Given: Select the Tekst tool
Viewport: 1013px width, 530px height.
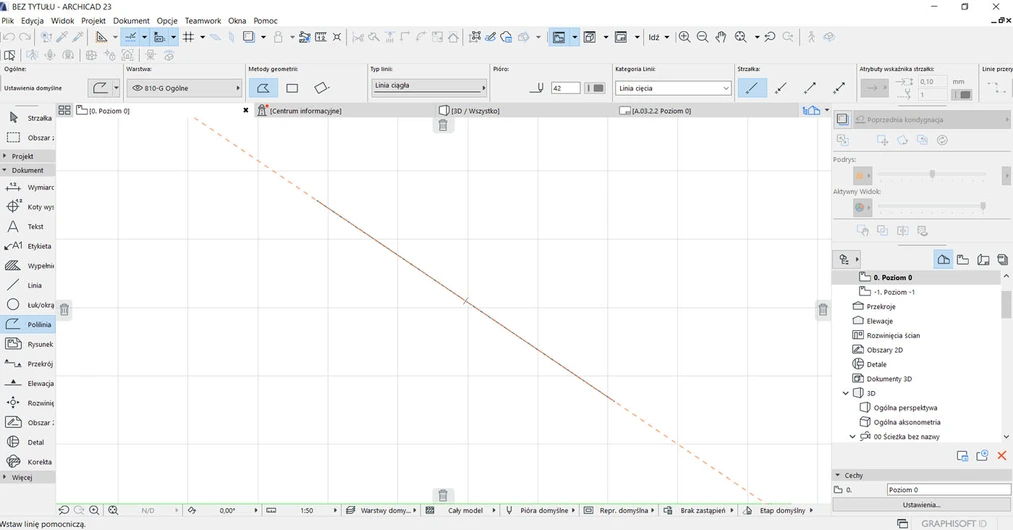Looking at the screenshot, I should tap(28, 227).
